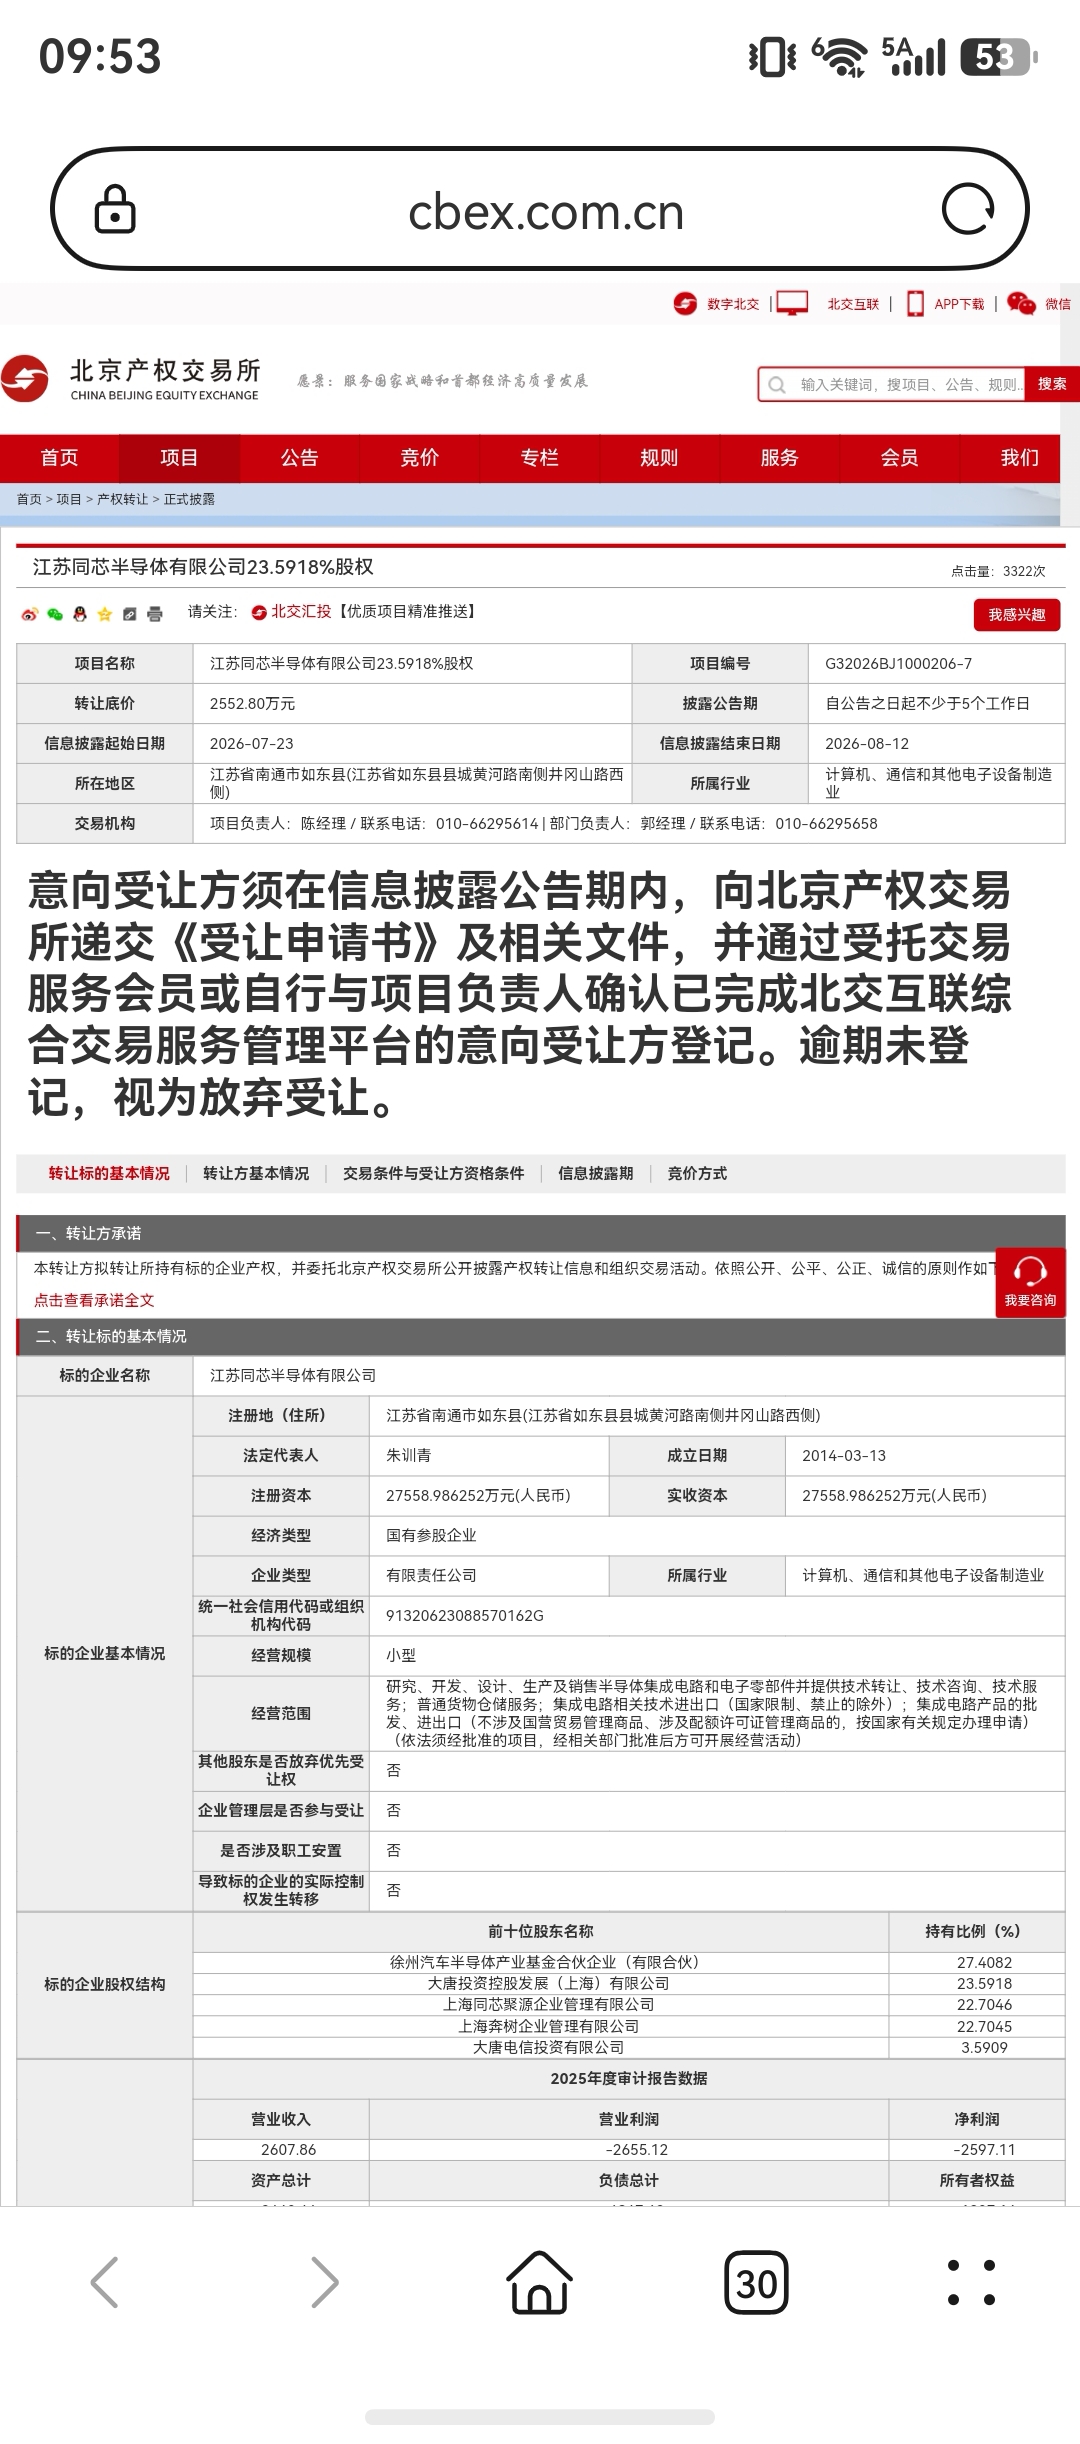Image resolution: width=1080 pixels, height=2444 pixels.
Task: Share via the QQ penguin icon
Action: (80, 614)
